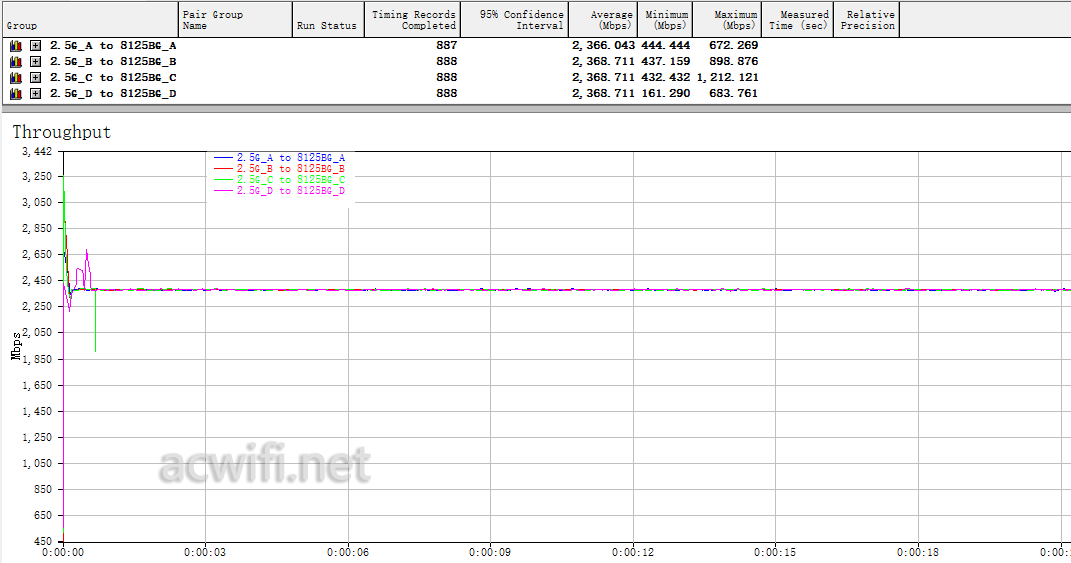Click the 2,450 y-axis tick label
1071x563 pixels.
pos(37,281)
